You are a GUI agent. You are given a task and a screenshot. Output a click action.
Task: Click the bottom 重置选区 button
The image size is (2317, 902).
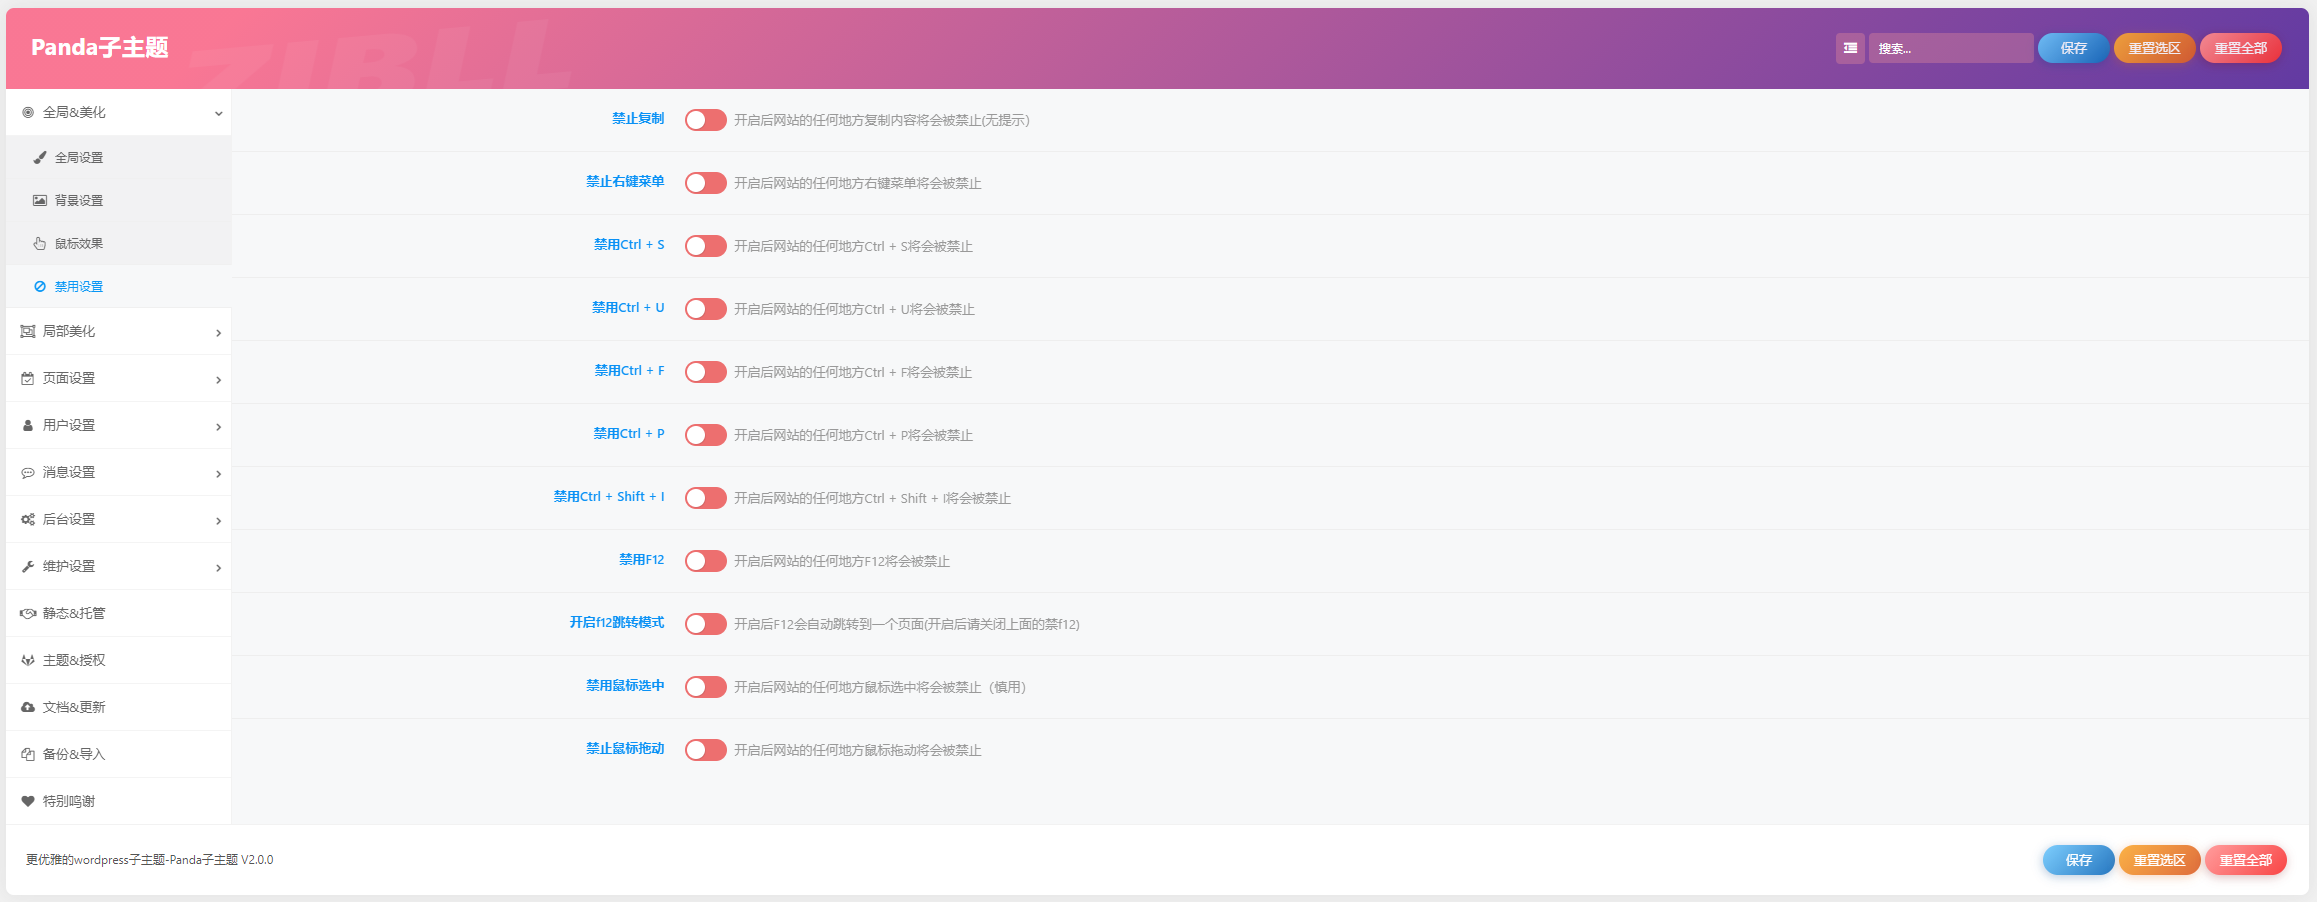pos(2159,860)
